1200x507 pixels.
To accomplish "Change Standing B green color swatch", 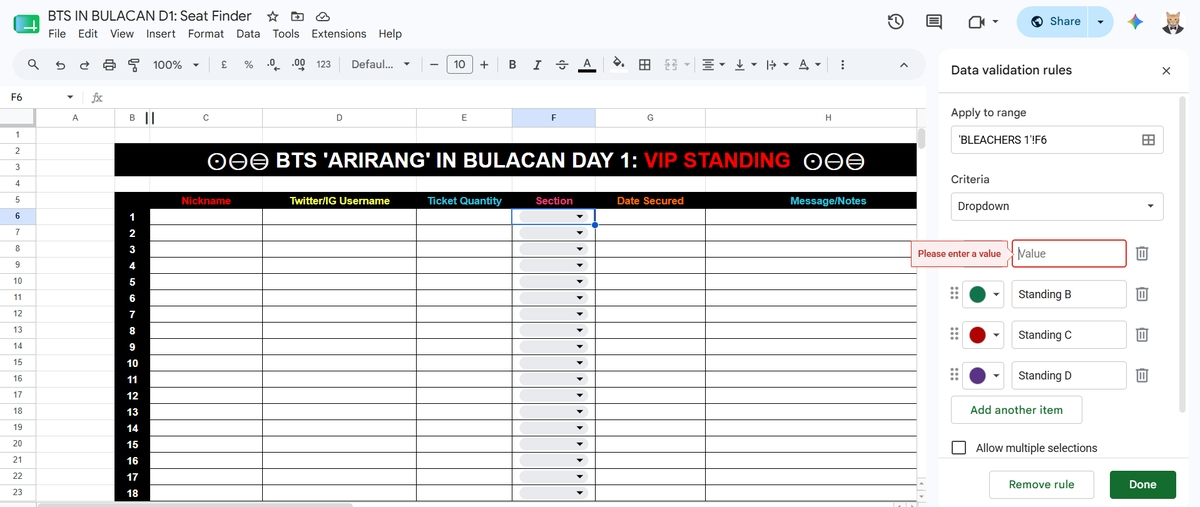I will [x=984, y=294].
